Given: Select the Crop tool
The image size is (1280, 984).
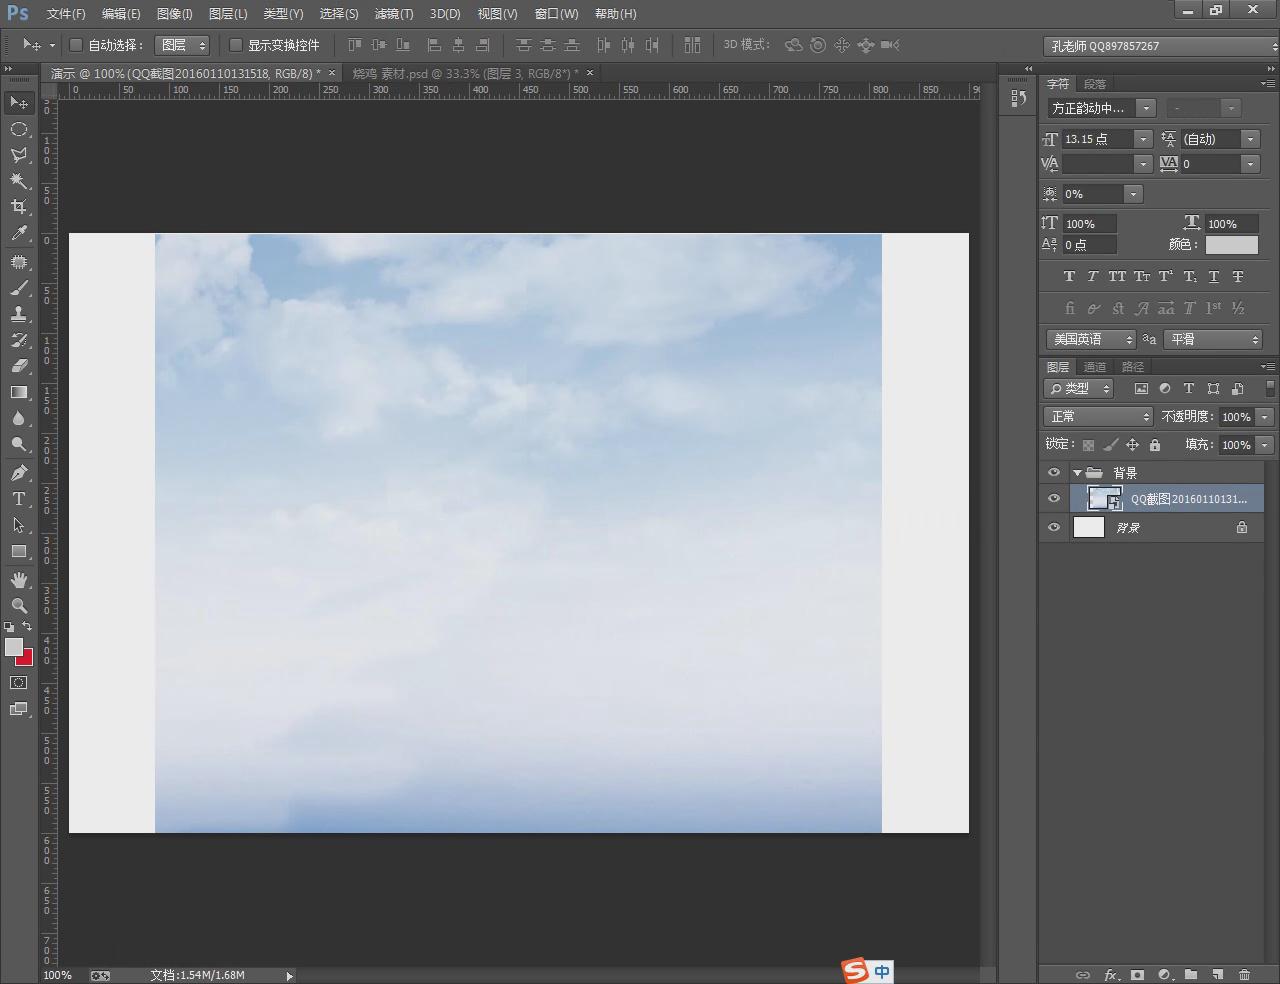Looking at the screenshot, I should (19, 207).
